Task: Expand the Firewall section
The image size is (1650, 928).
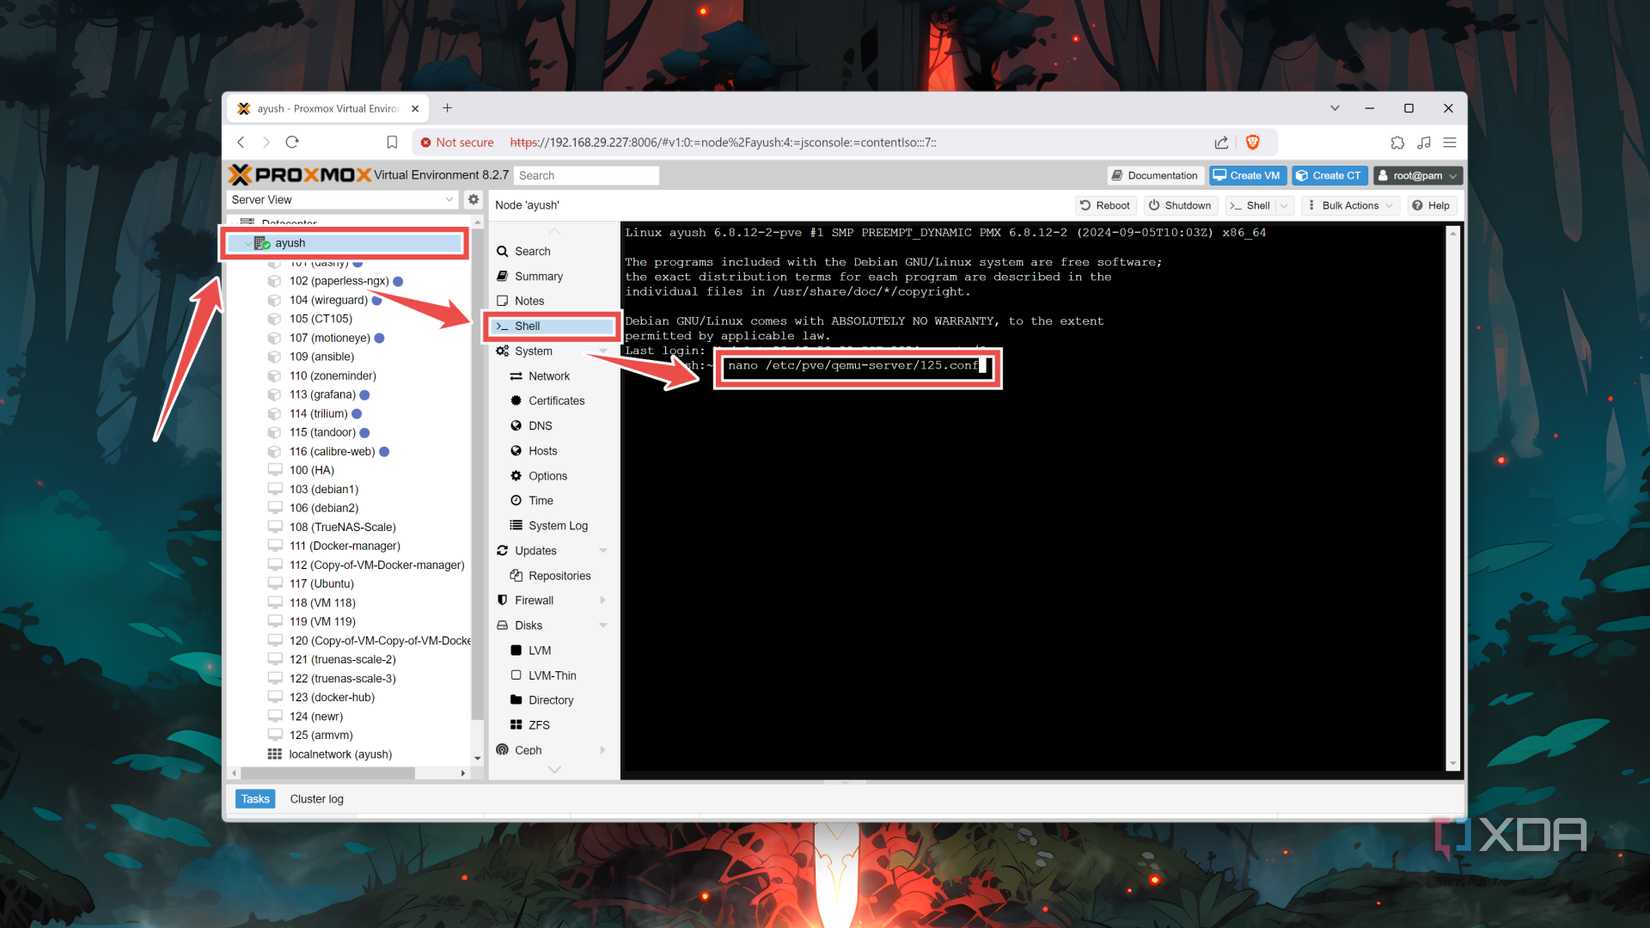Action: pos(603,600)
